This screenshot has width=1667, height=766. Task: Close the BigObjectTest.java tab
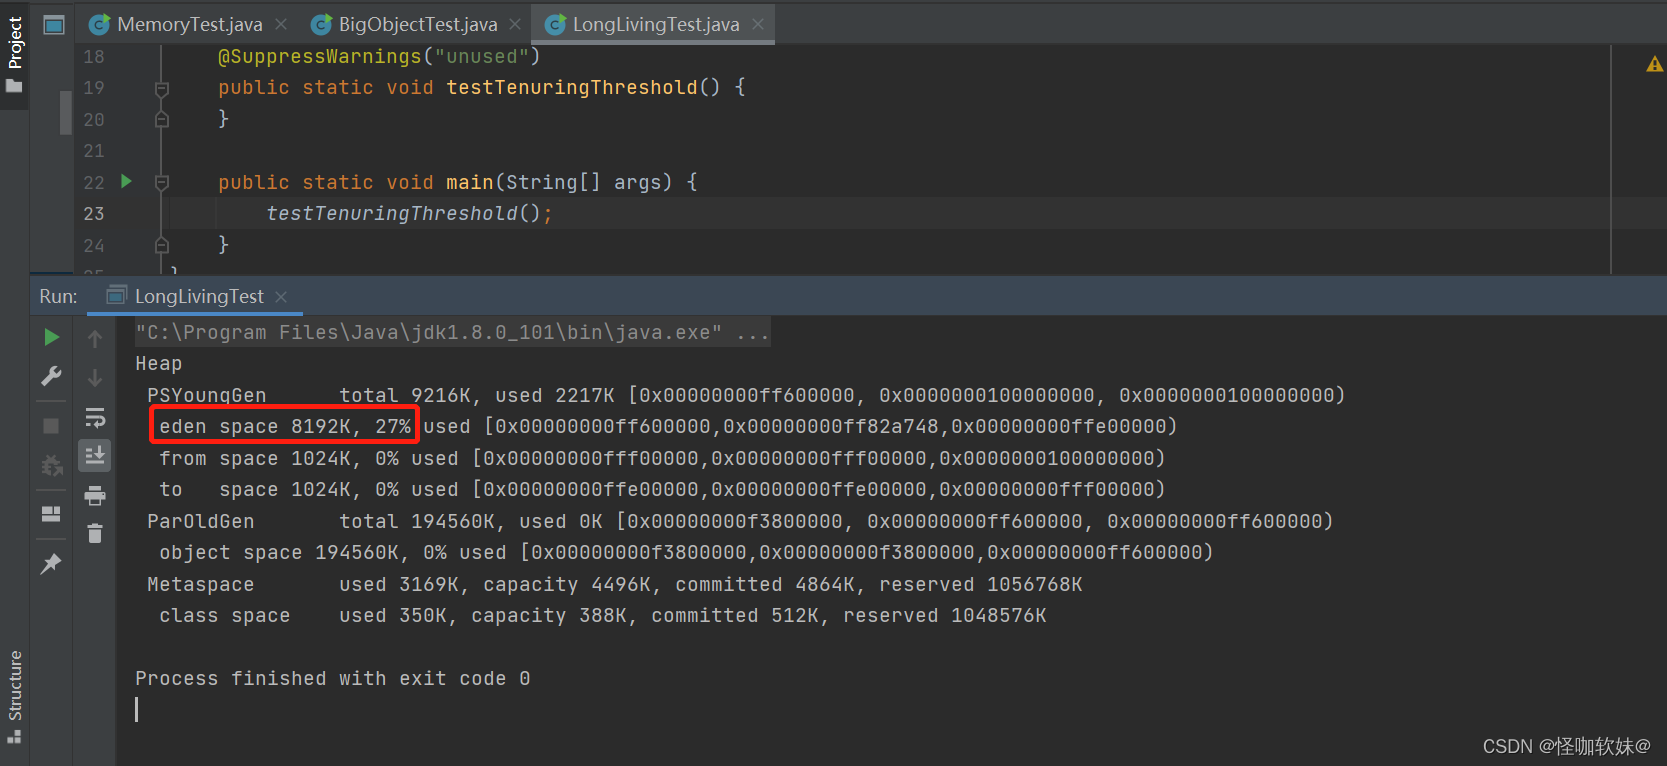point(515,24)
